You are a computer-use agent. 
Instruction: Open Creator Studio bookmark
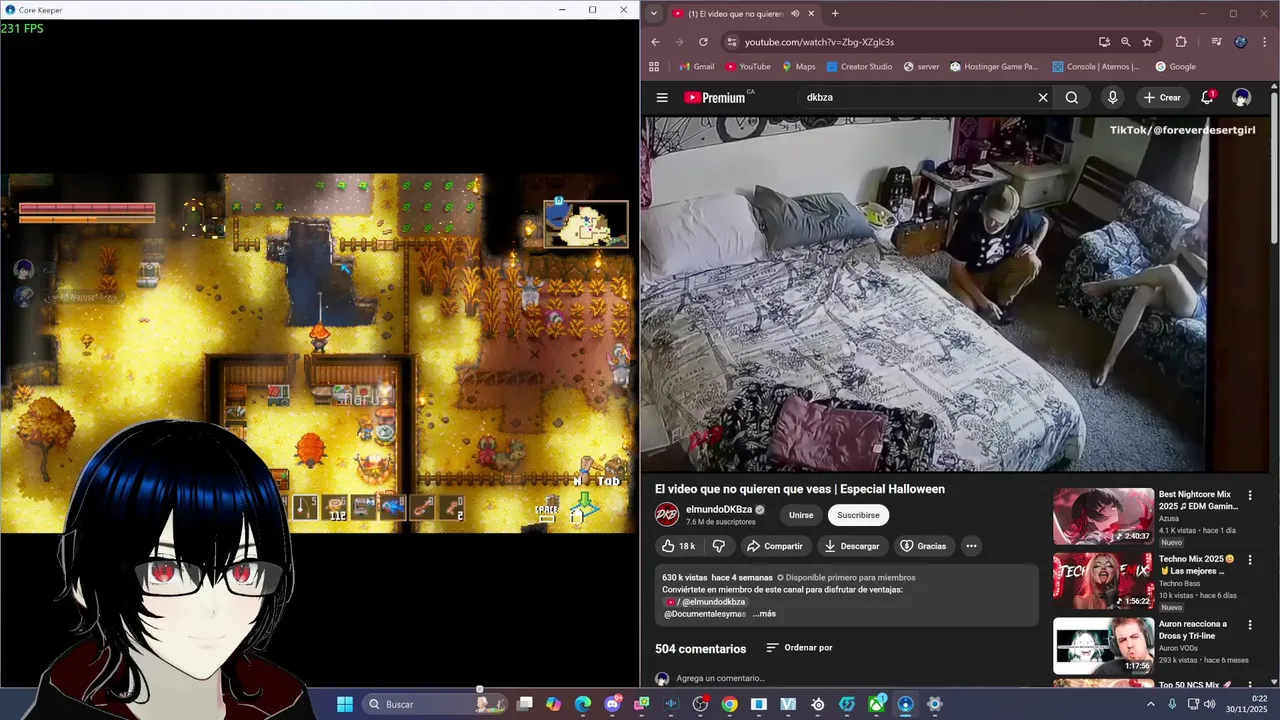click(858, 67)
